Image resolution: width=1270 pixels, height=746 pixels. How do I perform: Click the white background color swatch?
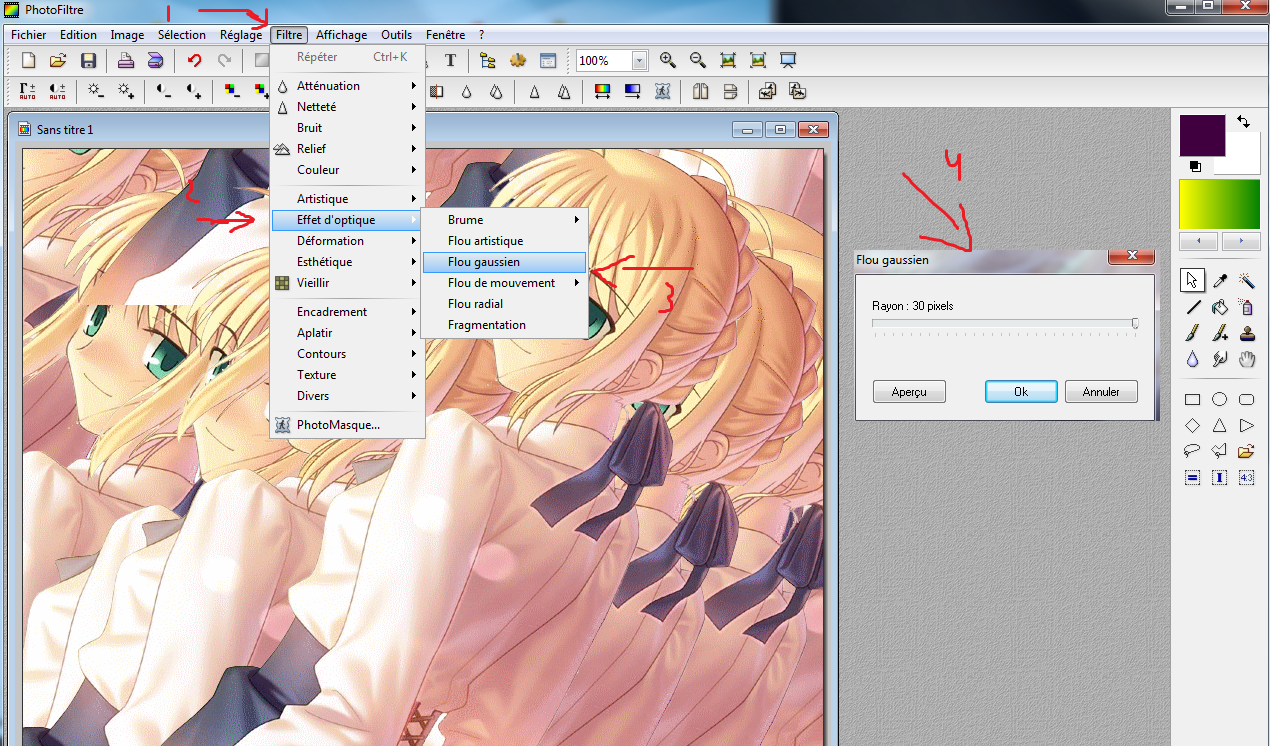pyautogui.click(x=1243, y=155)
